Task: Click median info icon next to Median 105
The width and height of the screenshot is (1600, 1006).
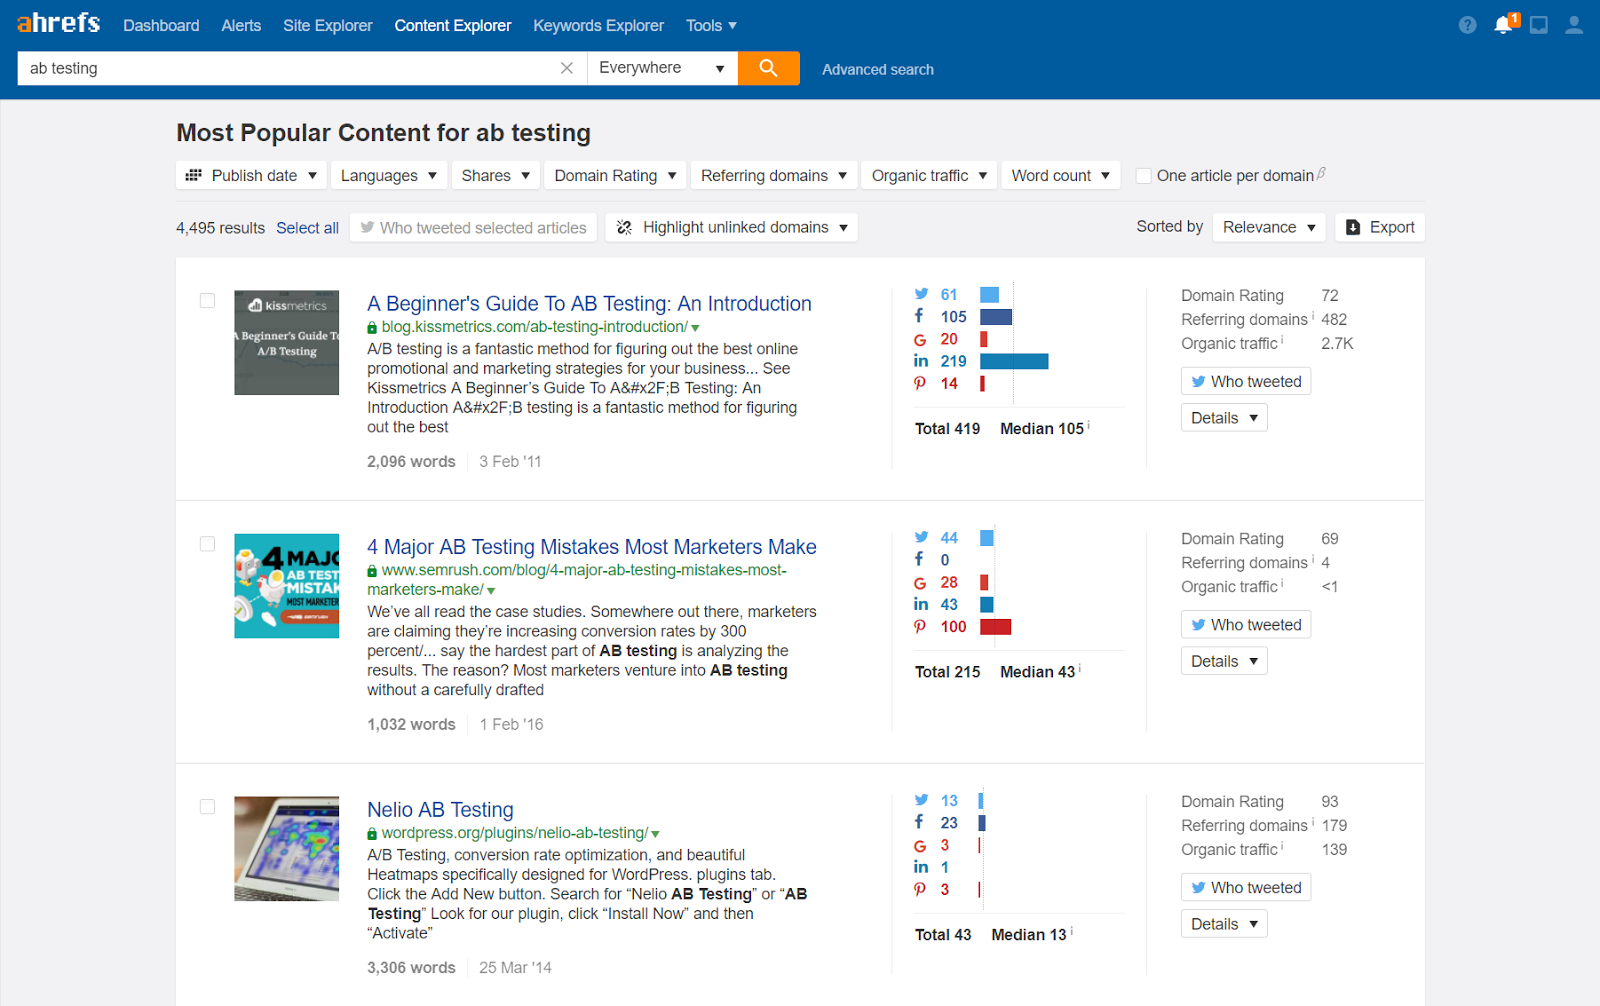Action: tap(1088, 425)
